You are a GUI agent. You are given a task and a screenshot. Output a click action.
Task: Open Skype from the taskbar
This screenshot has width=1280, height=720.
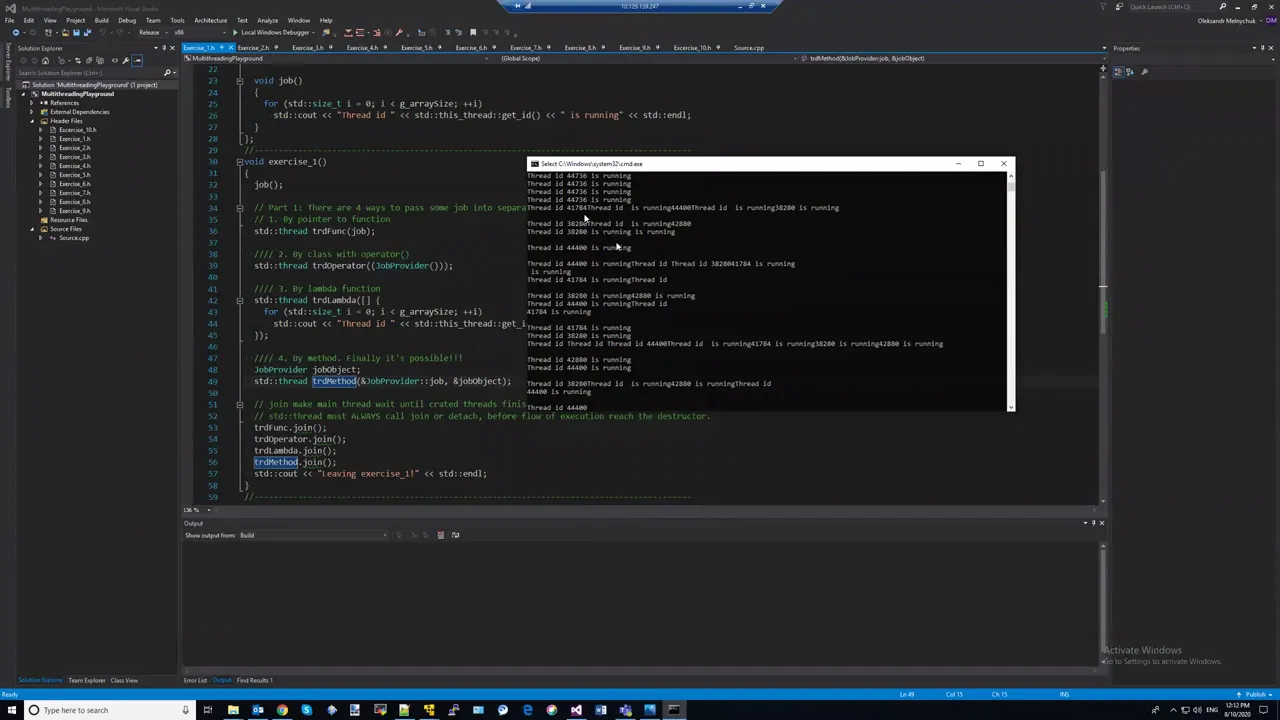pos(306,710)
